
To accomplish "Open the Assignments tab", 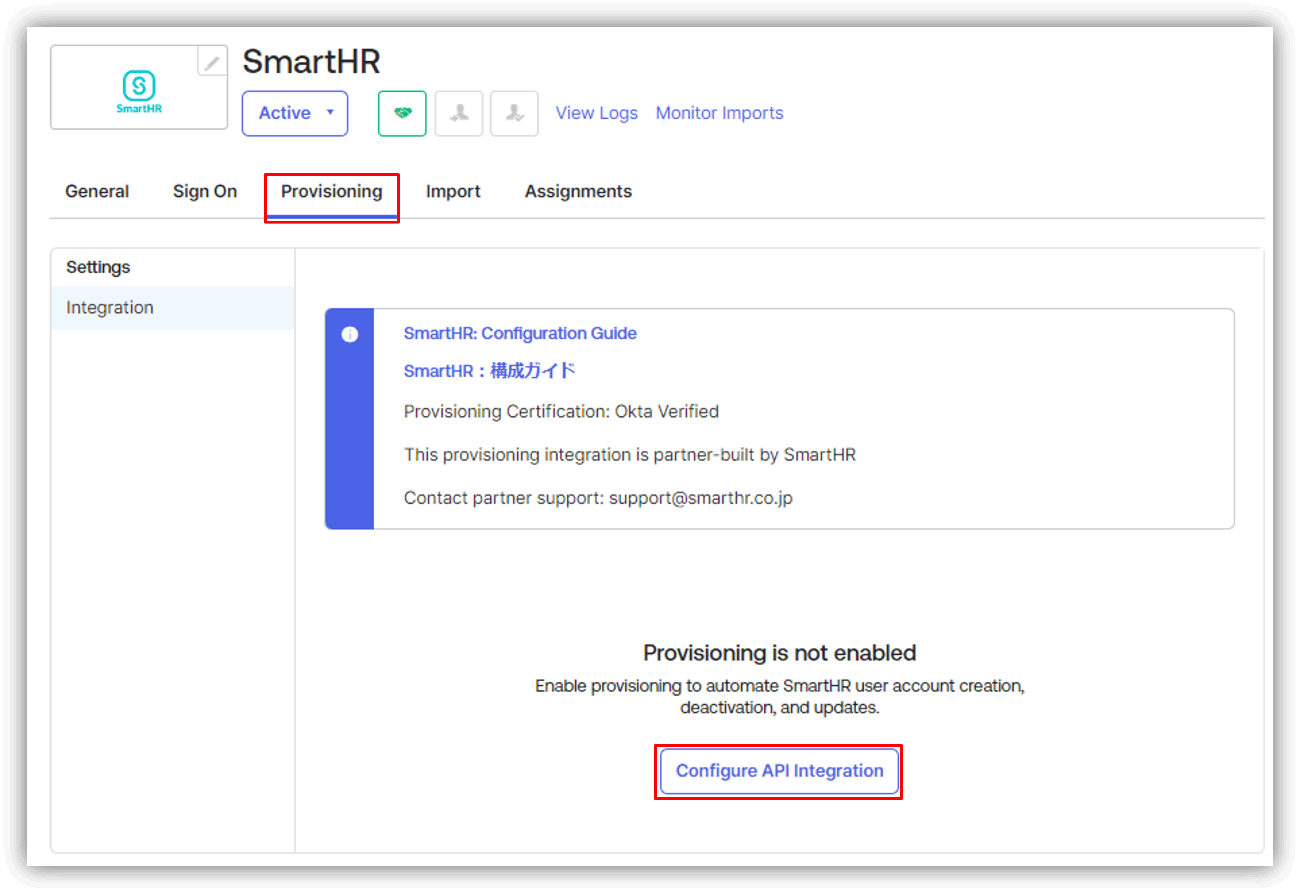I will [x=578, y=191].
